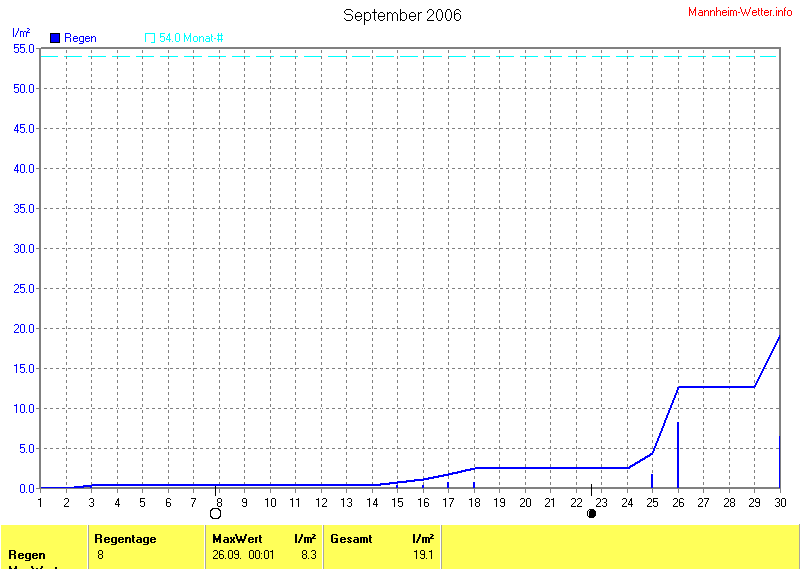The image size is (800, 569).
Task: Click the small rain bar at day 25
Action: pyautogui.click(x=652, y=481)
